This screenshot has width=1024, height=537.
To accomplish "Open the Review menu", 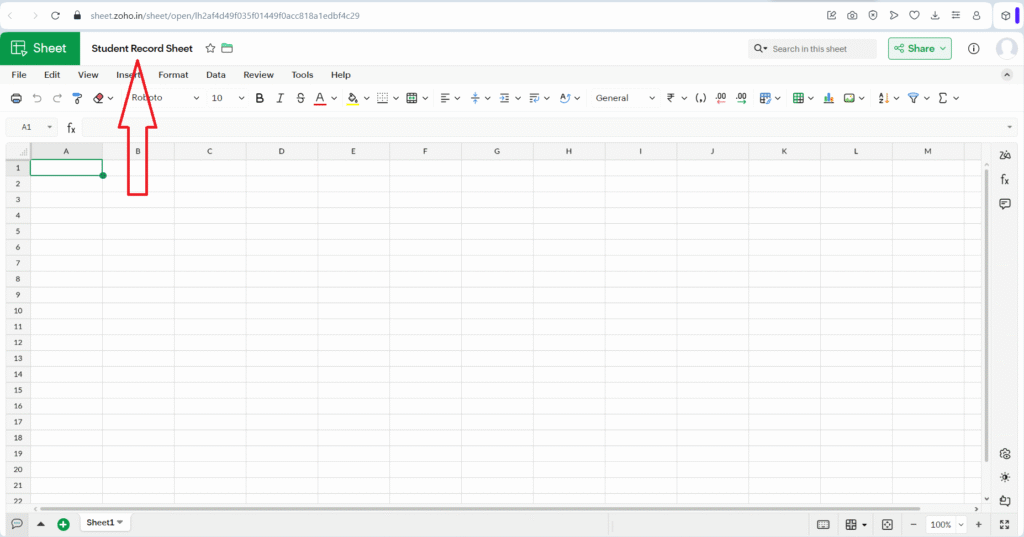I will click(x=259, y=74).
